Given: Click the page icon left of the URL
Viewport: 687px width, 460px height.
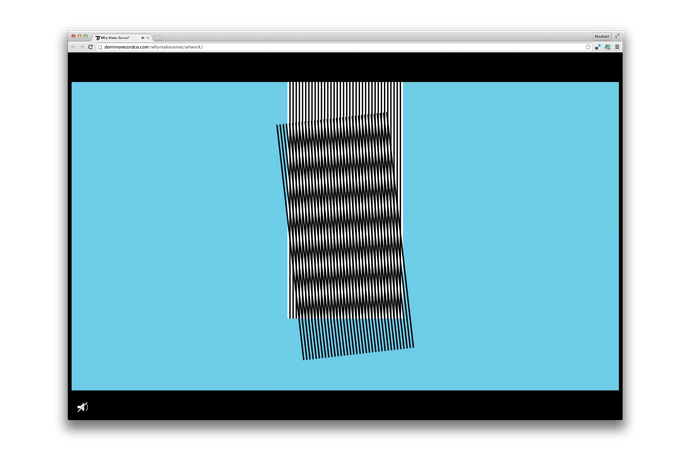Looking at the screenshot, I should 100,47.
